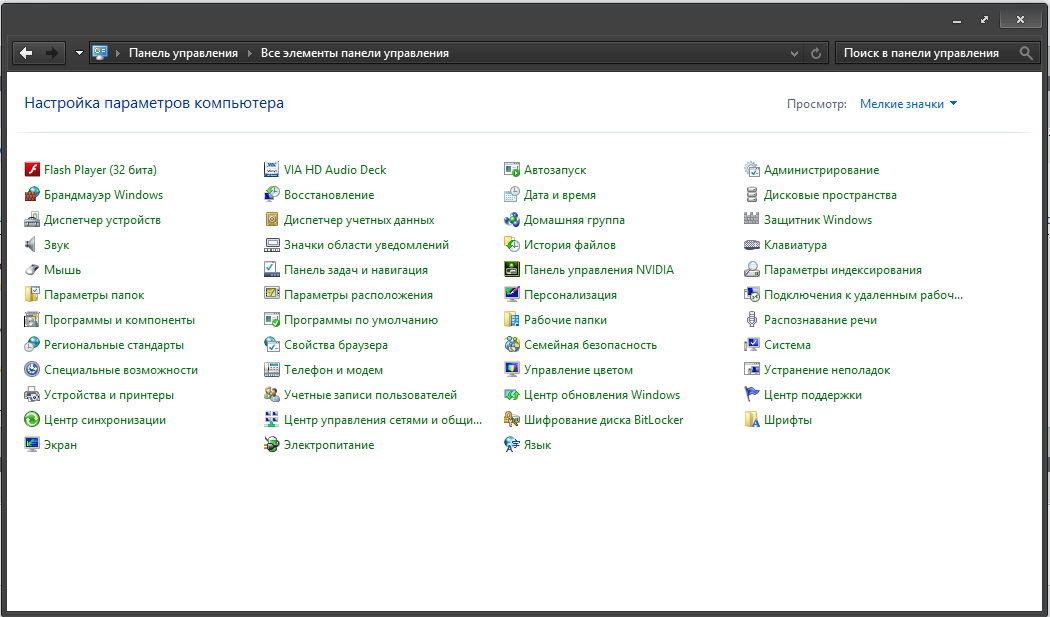Open Учетные записи пользователей
The image size is (1050, 617).
coord(370,395)
